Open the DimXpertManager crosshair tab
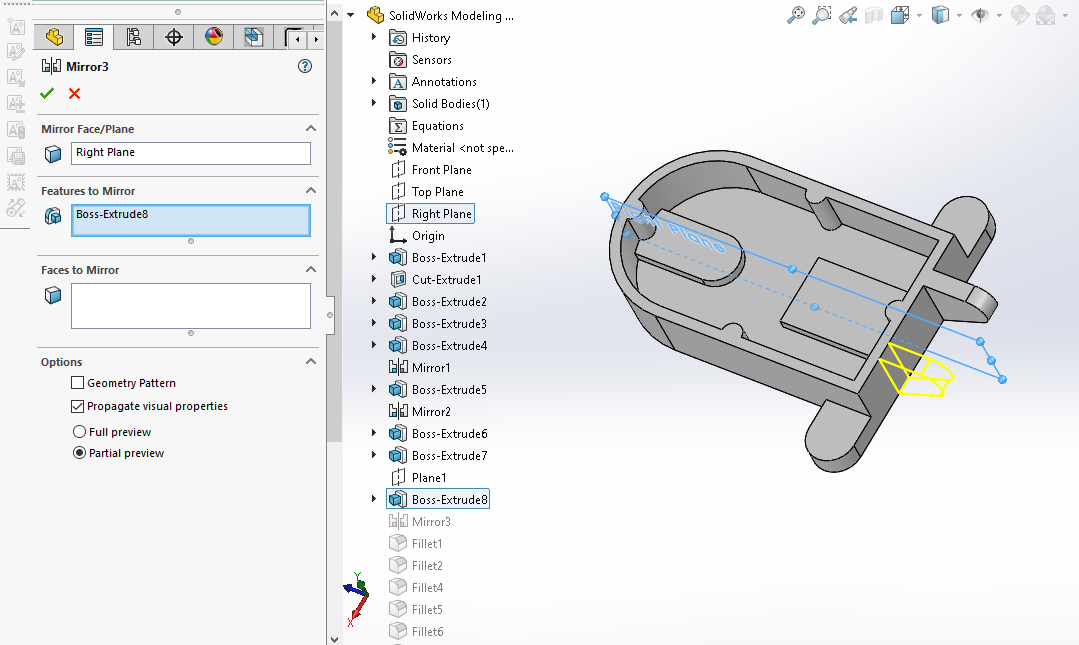Image resolution: width=1079 pixels, height=645 pixels. tap(174, 38)
